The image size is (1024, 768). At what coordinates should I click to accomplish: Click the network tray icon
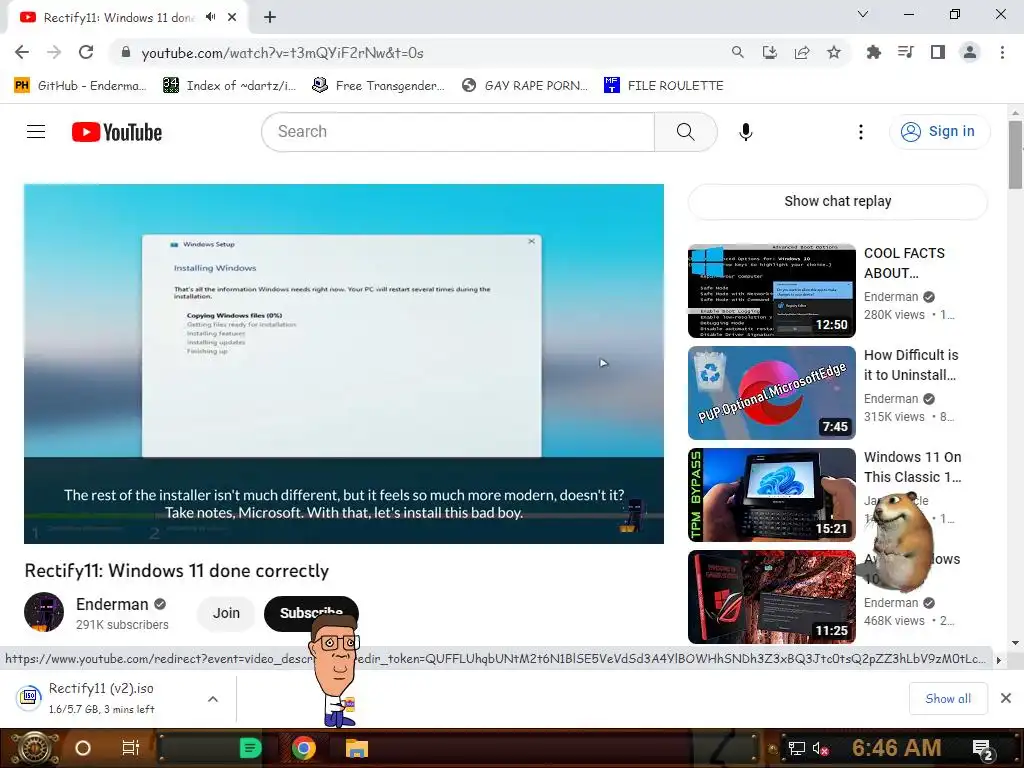click(x=796, y=748)
